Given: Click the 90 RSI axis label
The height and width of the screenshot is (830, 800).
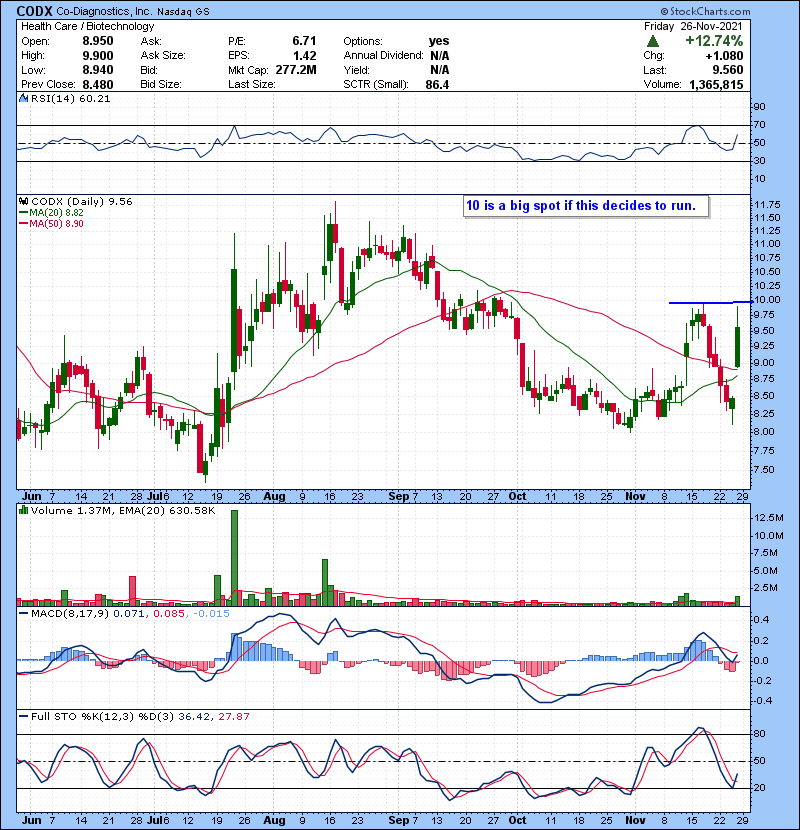Looking at the screenshot, I should [x=760, y=106].
